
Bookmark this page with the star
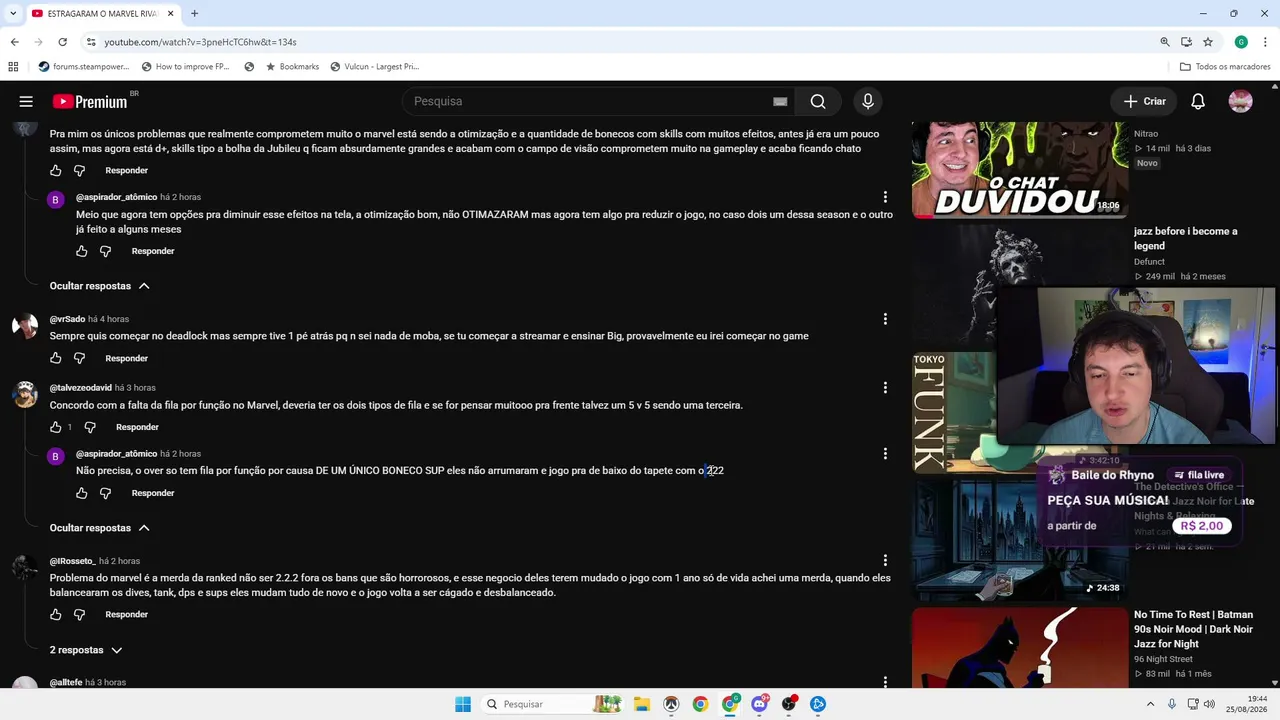[x=1208, y=42]
